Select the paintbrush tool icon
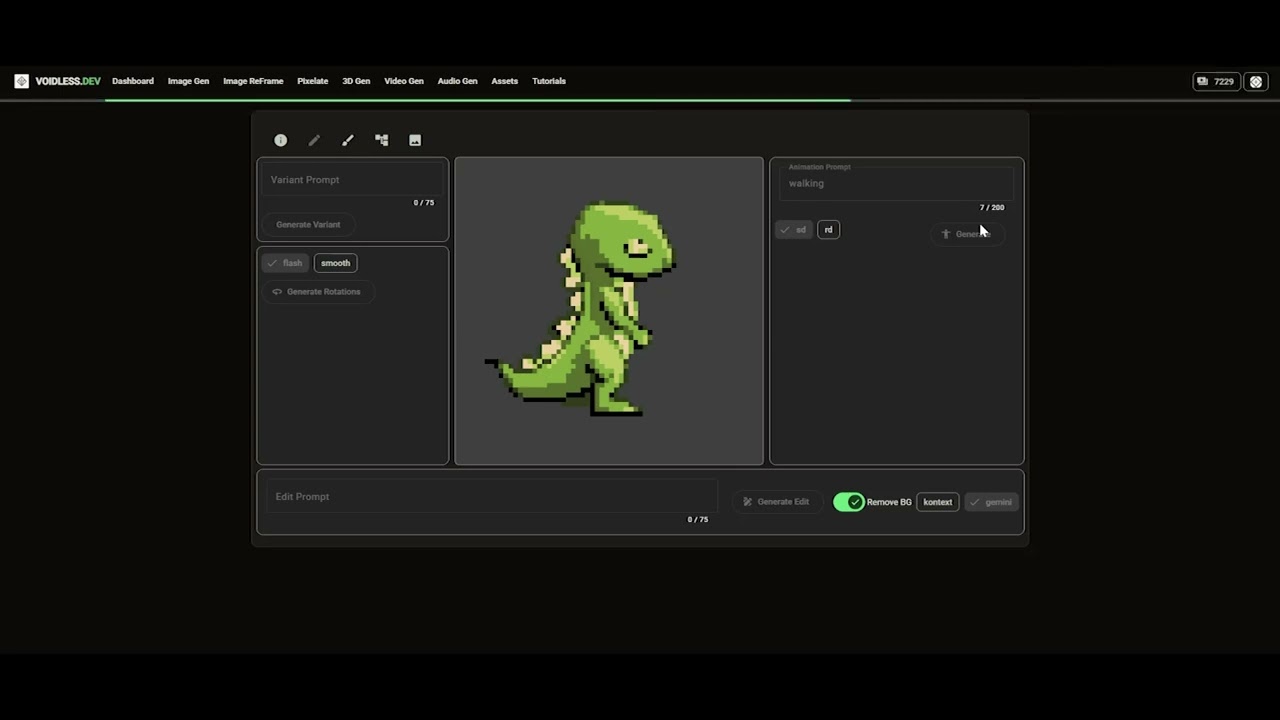The width and height of the screenshot is (1280, 720). pyautogui.click(x=348, y=140)
